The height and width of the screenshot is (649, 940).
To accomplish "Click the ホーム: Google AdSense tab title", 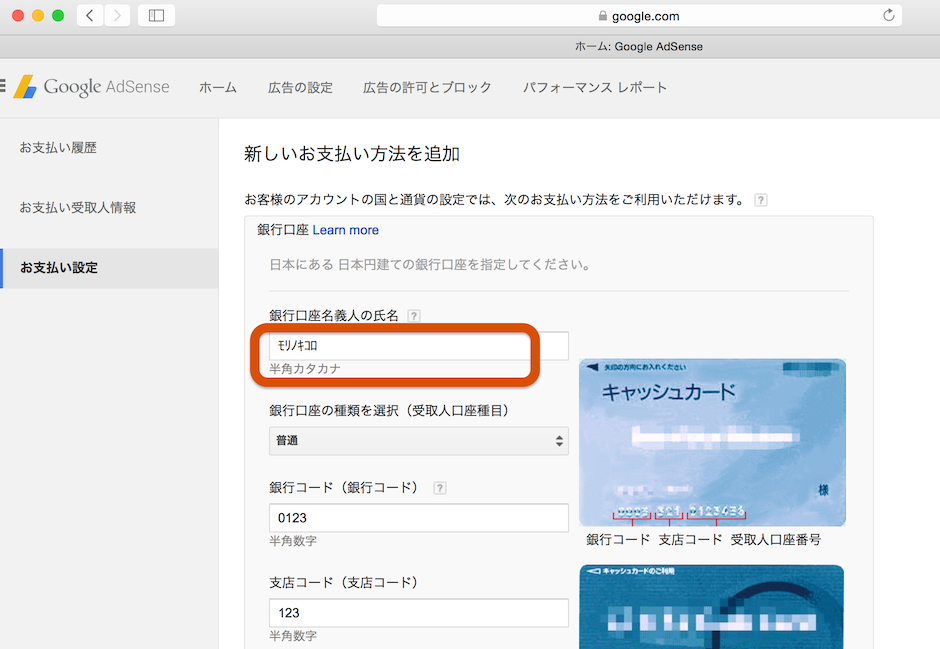I will coord(639,47).
